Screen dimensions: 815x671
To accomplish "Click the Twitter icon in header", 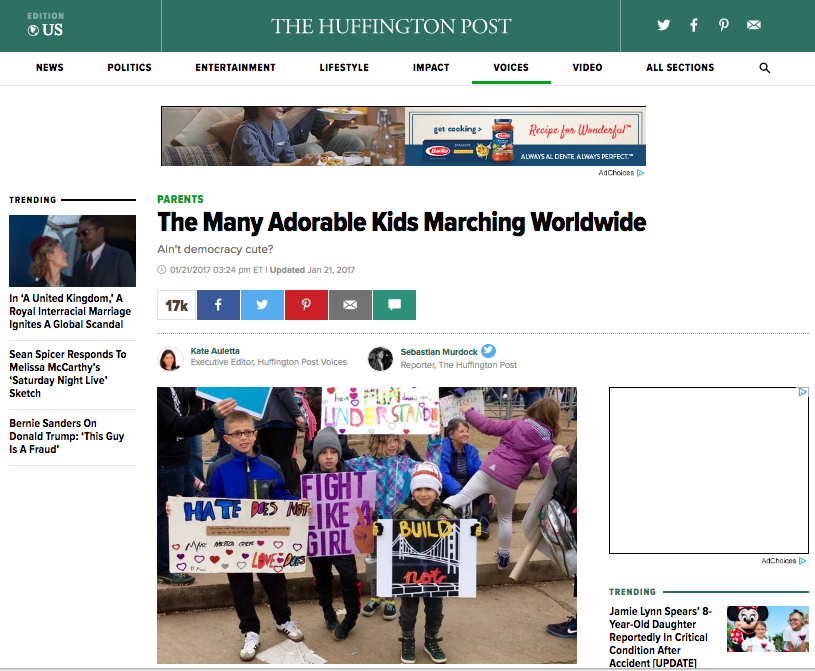I will click(663, 25).
